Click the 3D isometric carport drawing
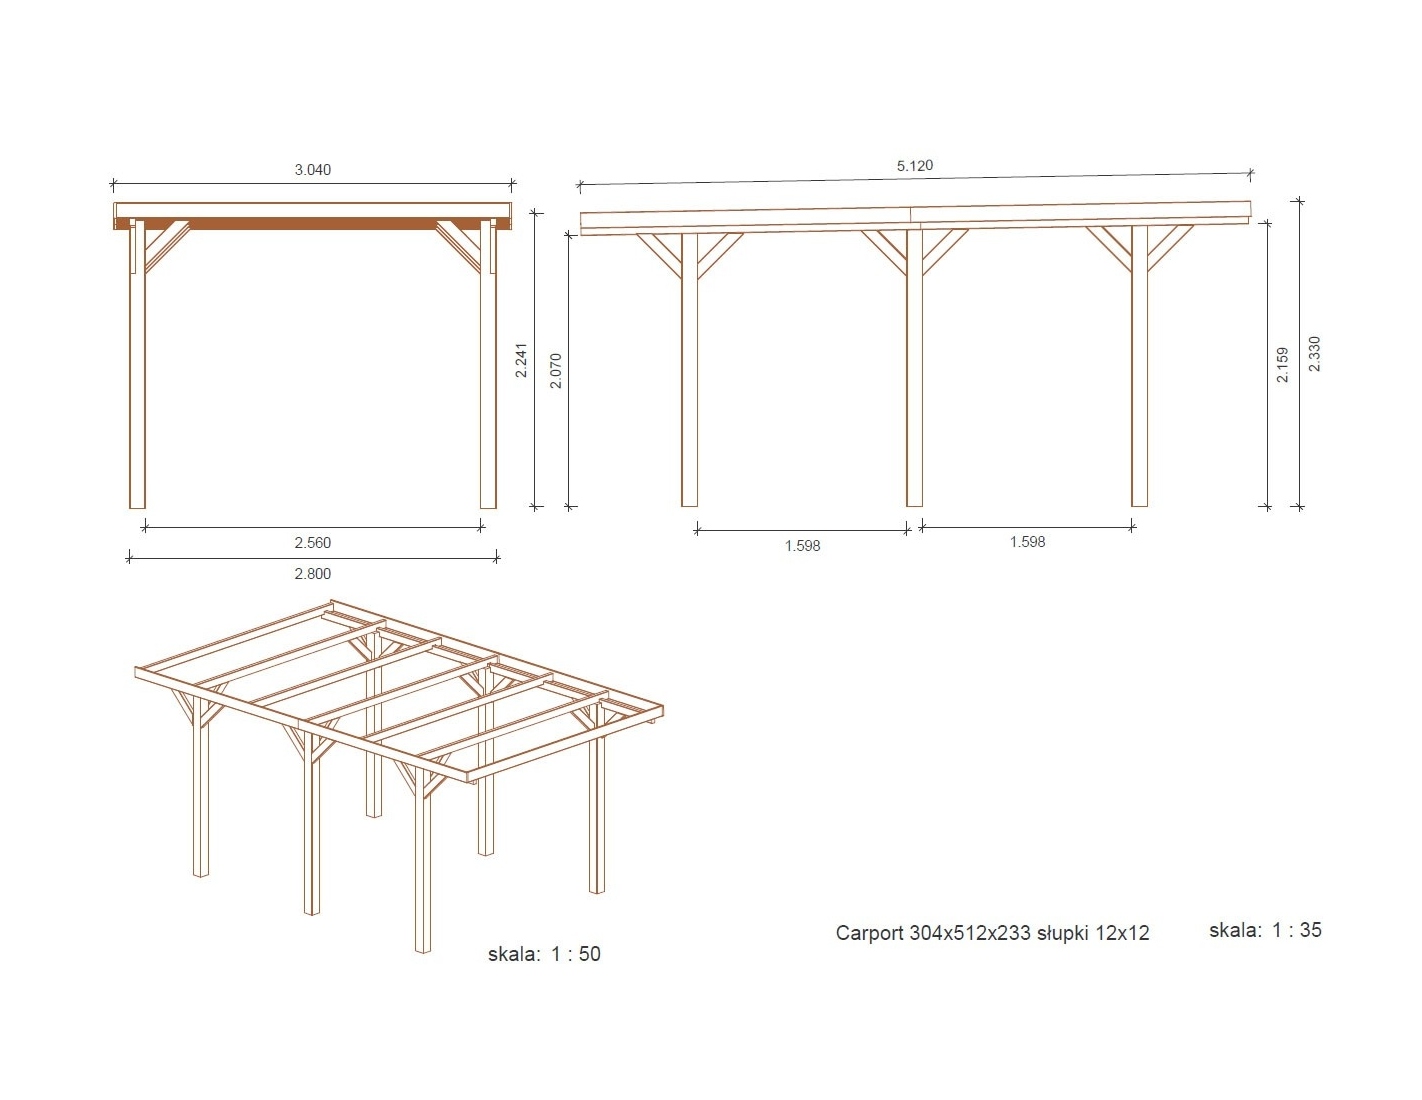This screenshot has width=1422, height=1100. (400, 760)
